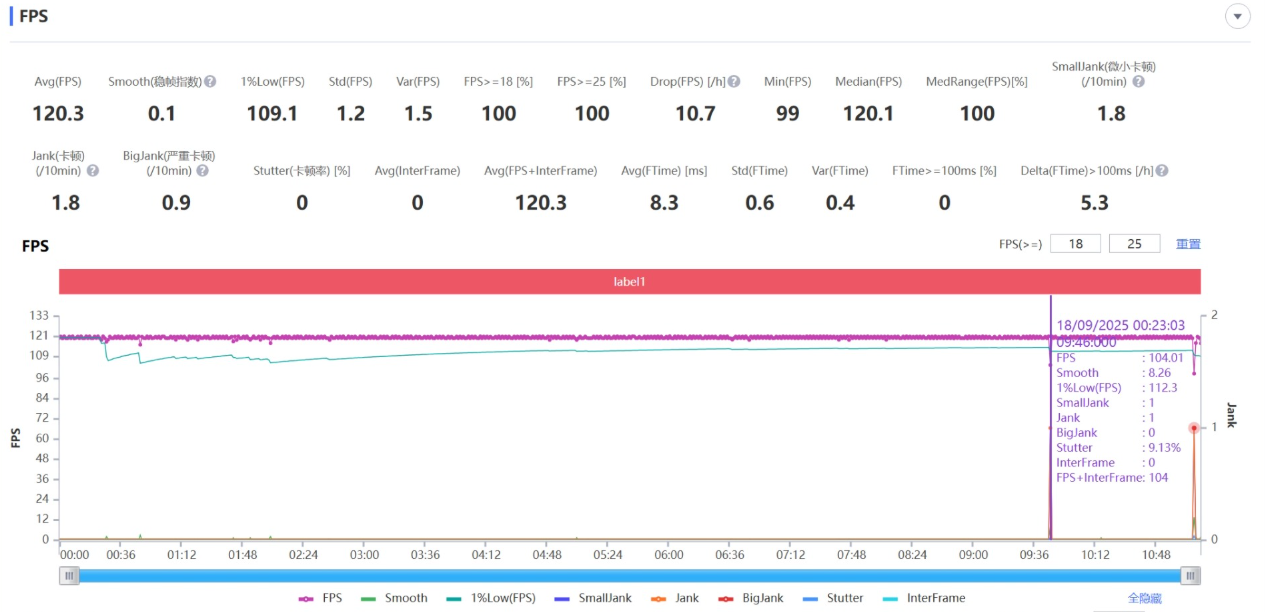
Task: Toggle SmallJank legend item
Action: tap(593, 598)
